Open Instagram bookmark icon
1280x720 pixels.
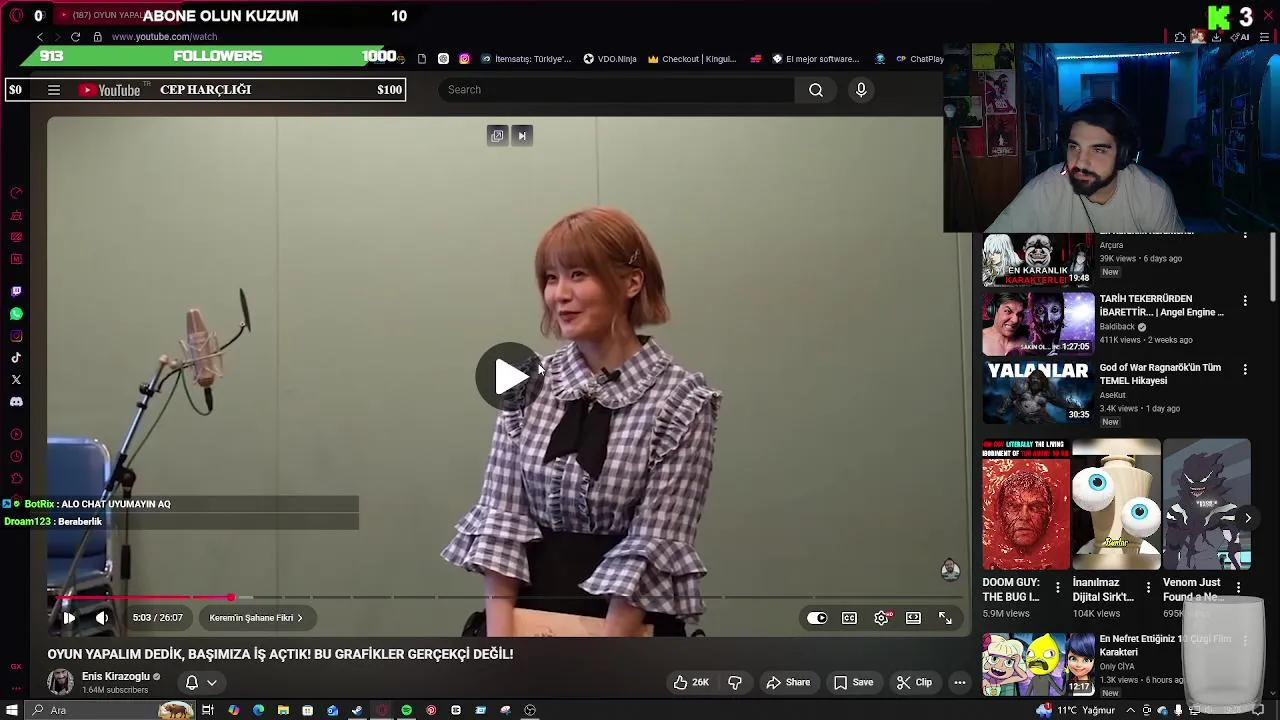click(x=464, y=59)
